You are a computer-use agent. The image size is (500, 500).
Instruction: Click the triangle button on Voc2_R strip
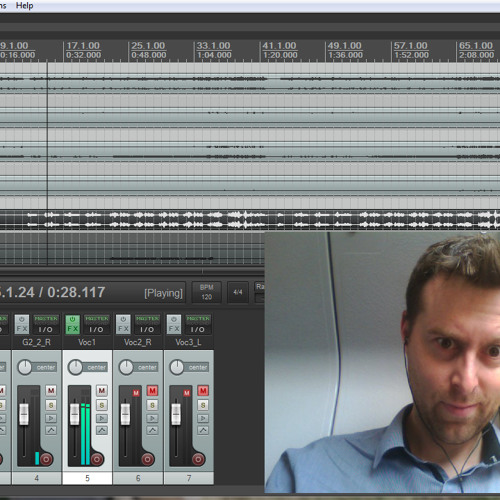152,418
